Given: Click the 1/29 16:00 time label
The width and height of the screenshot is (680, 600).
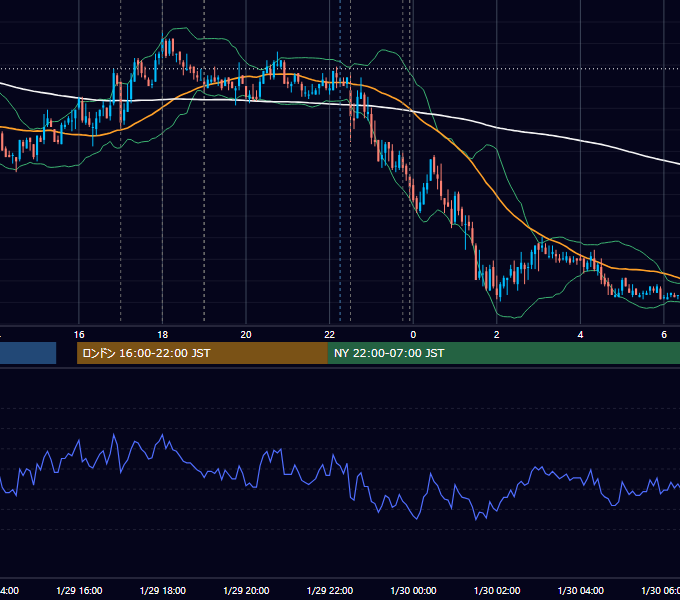Looking at the screenshot, I should [79, 590].
